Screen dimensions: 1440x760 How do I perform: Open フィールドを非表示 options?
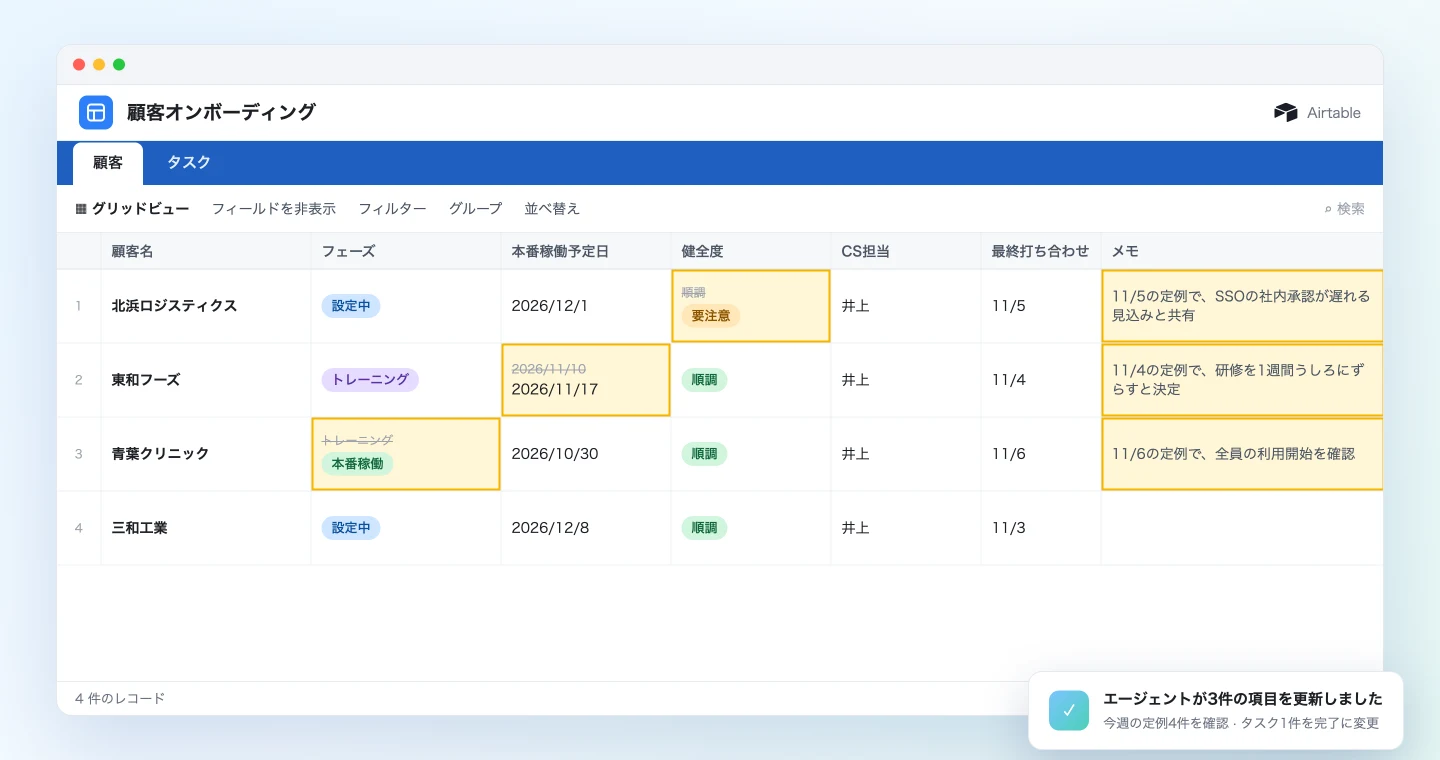click(x=274, y=209)
